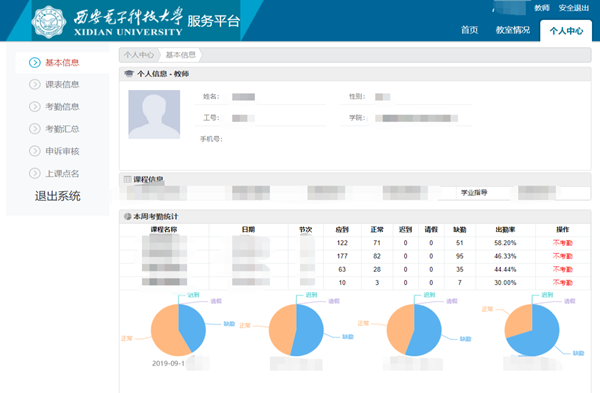Click 不考勤 in the 44.44% row

pos(562,269)
